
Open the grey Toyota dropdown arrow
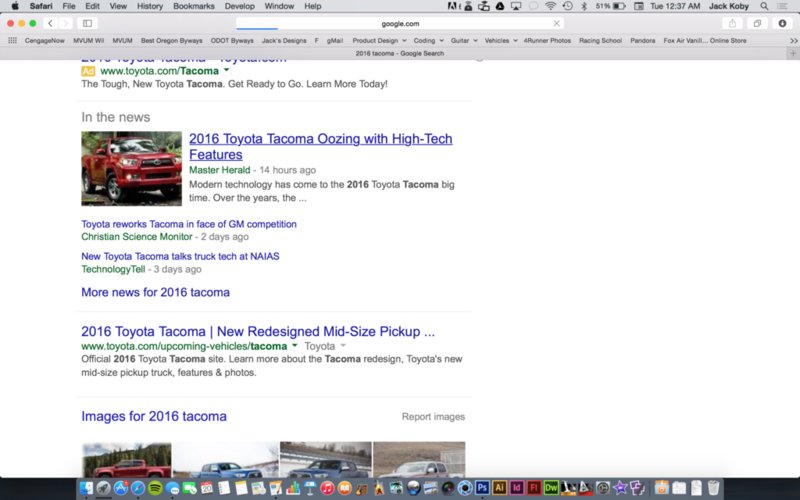(x=343, y=346)
